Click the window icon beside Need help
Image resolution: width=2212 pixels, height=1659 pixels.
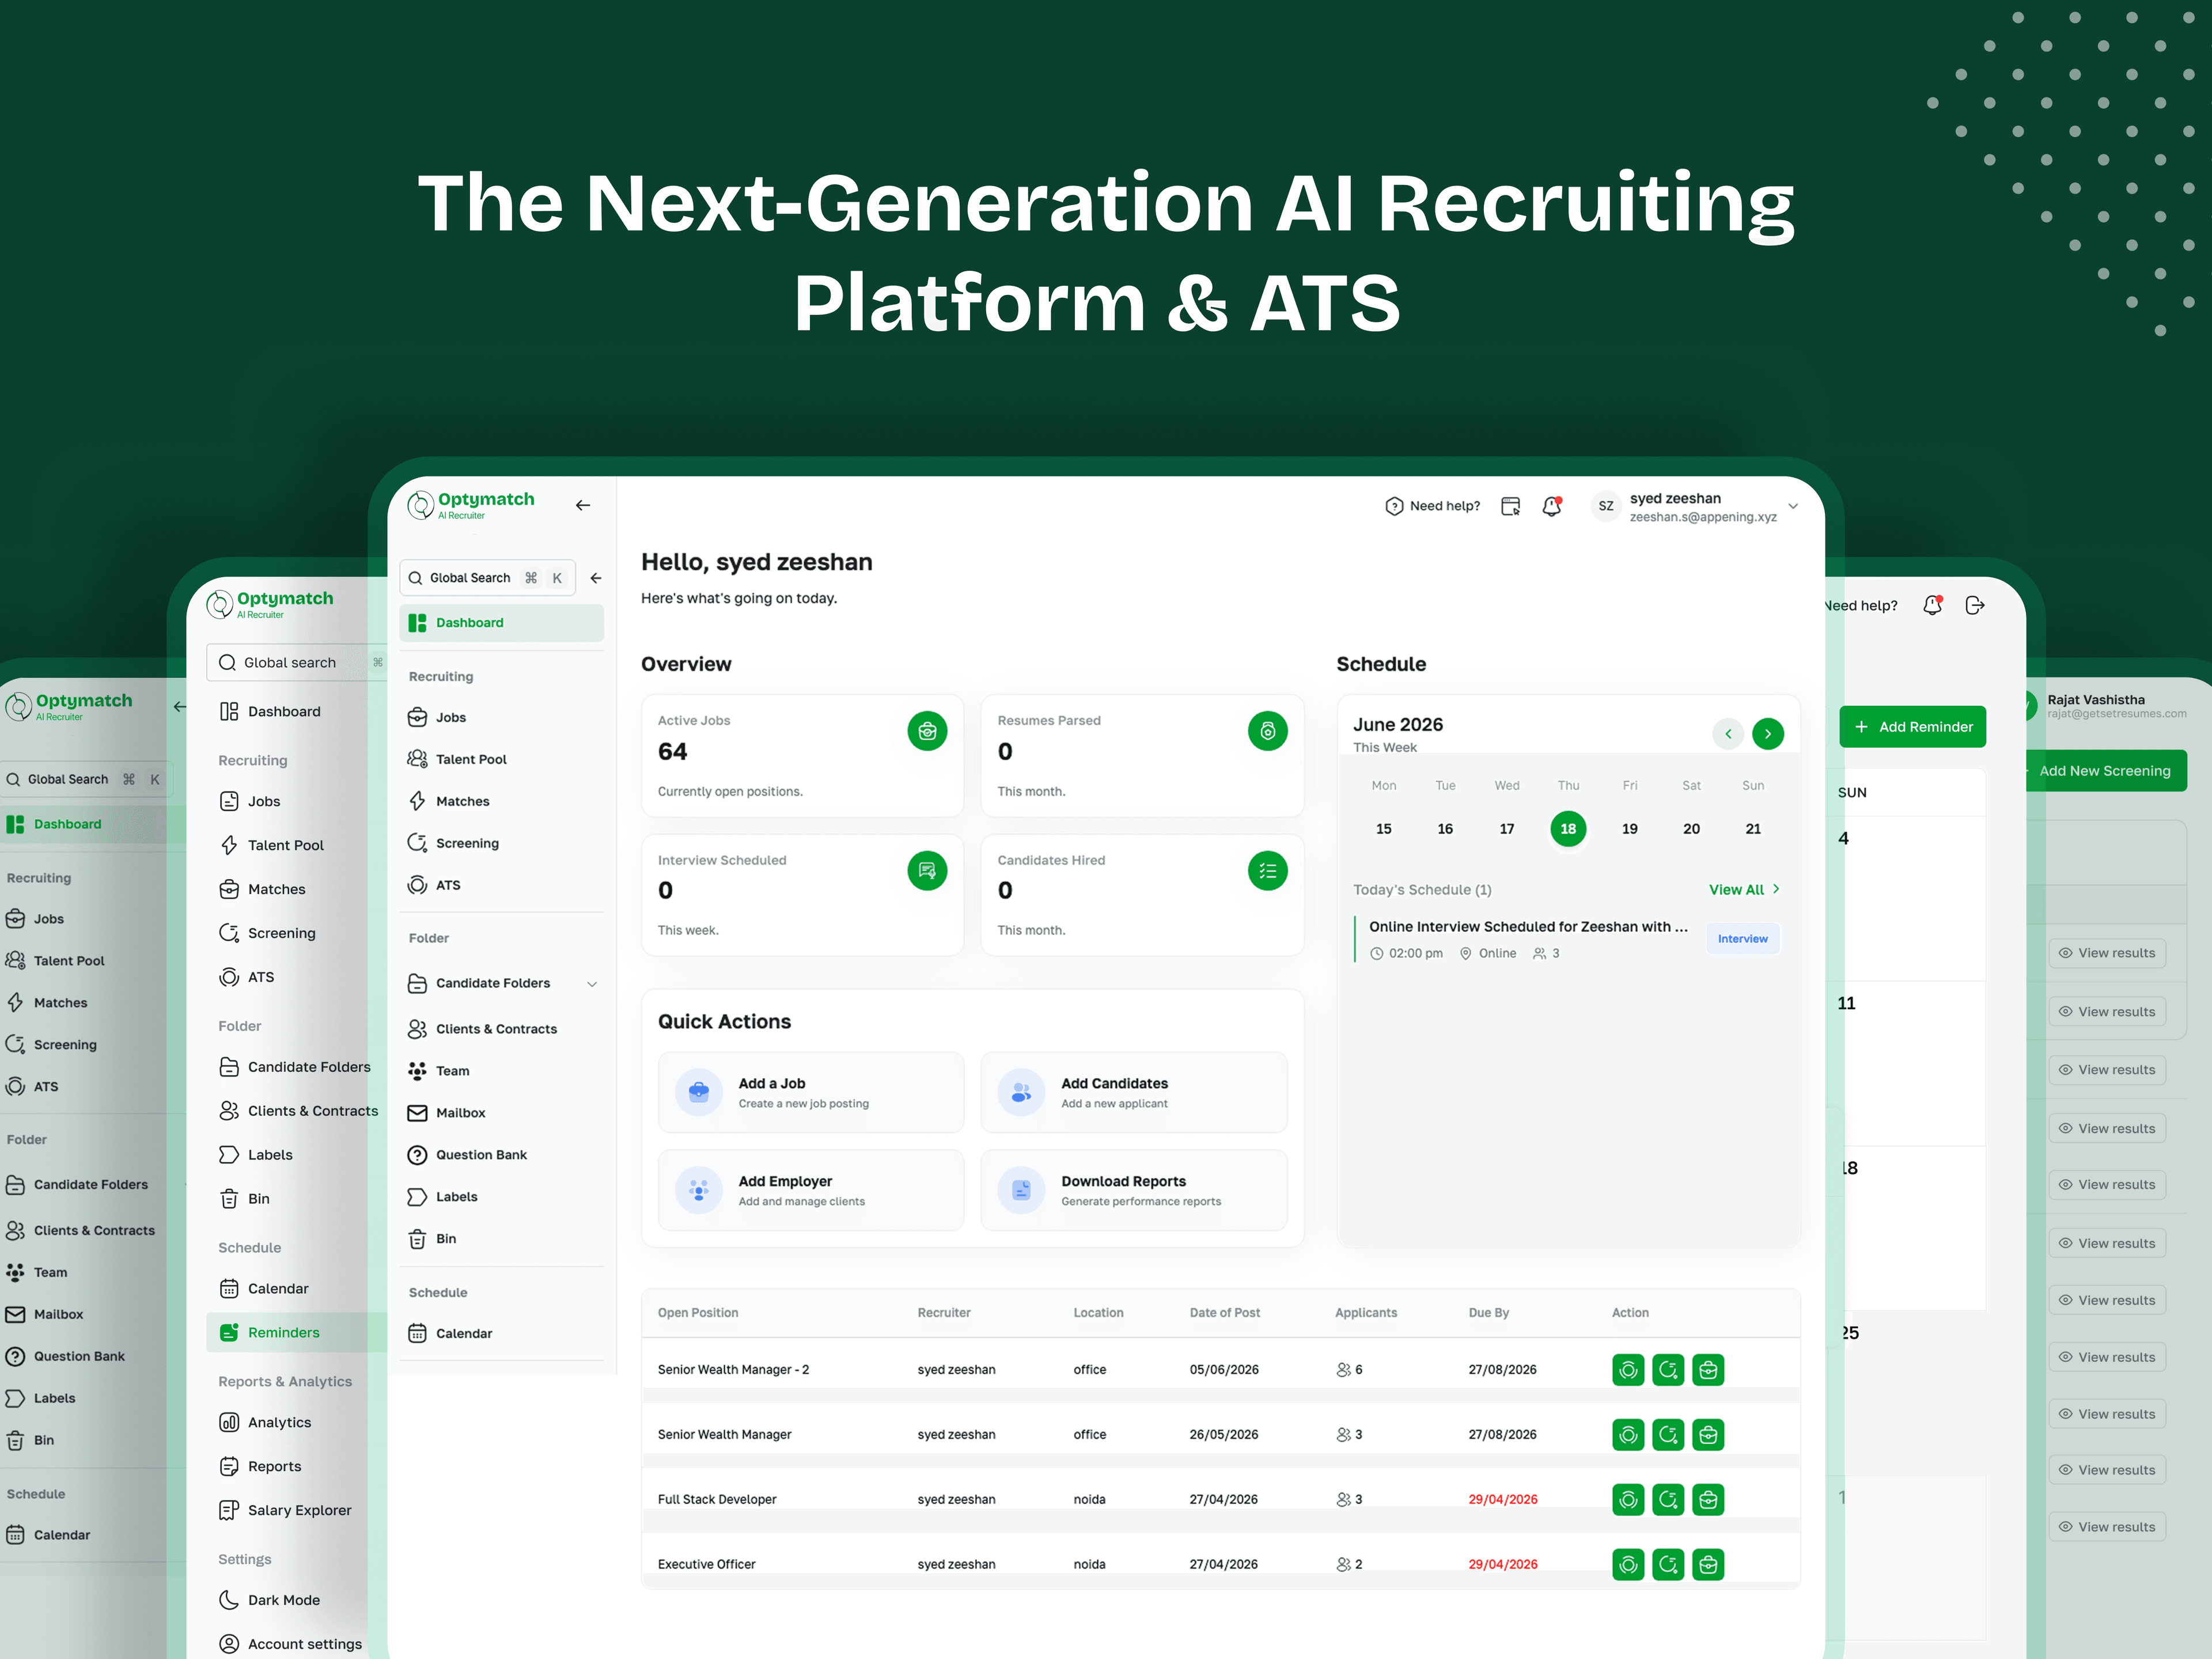click(1511, 506)
